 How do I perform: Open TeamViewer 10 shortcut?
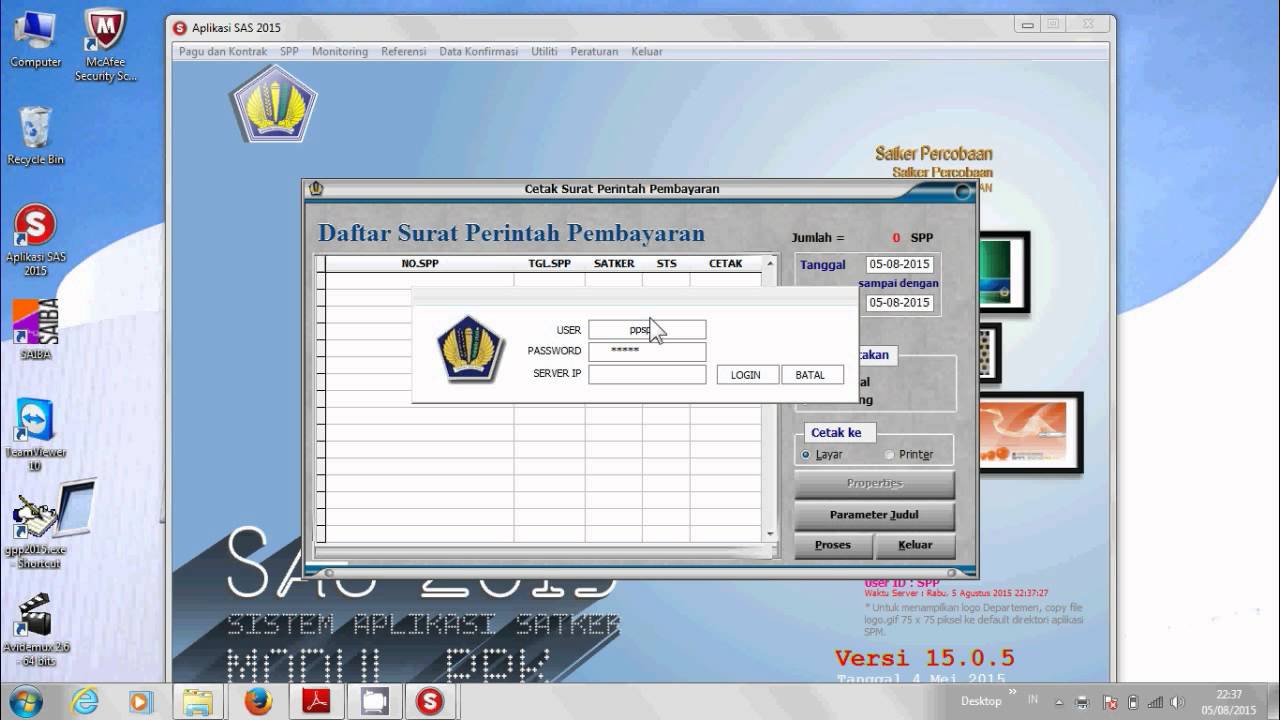[36, 434]
